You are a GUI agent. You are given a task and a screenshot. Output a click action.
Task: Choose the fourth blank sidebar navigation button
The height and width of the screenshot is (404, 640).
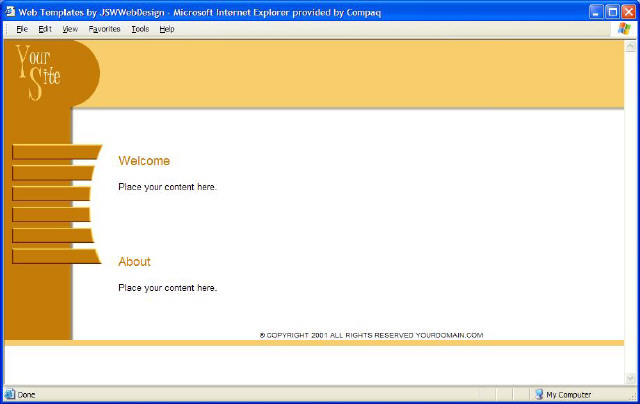[50, 215]
